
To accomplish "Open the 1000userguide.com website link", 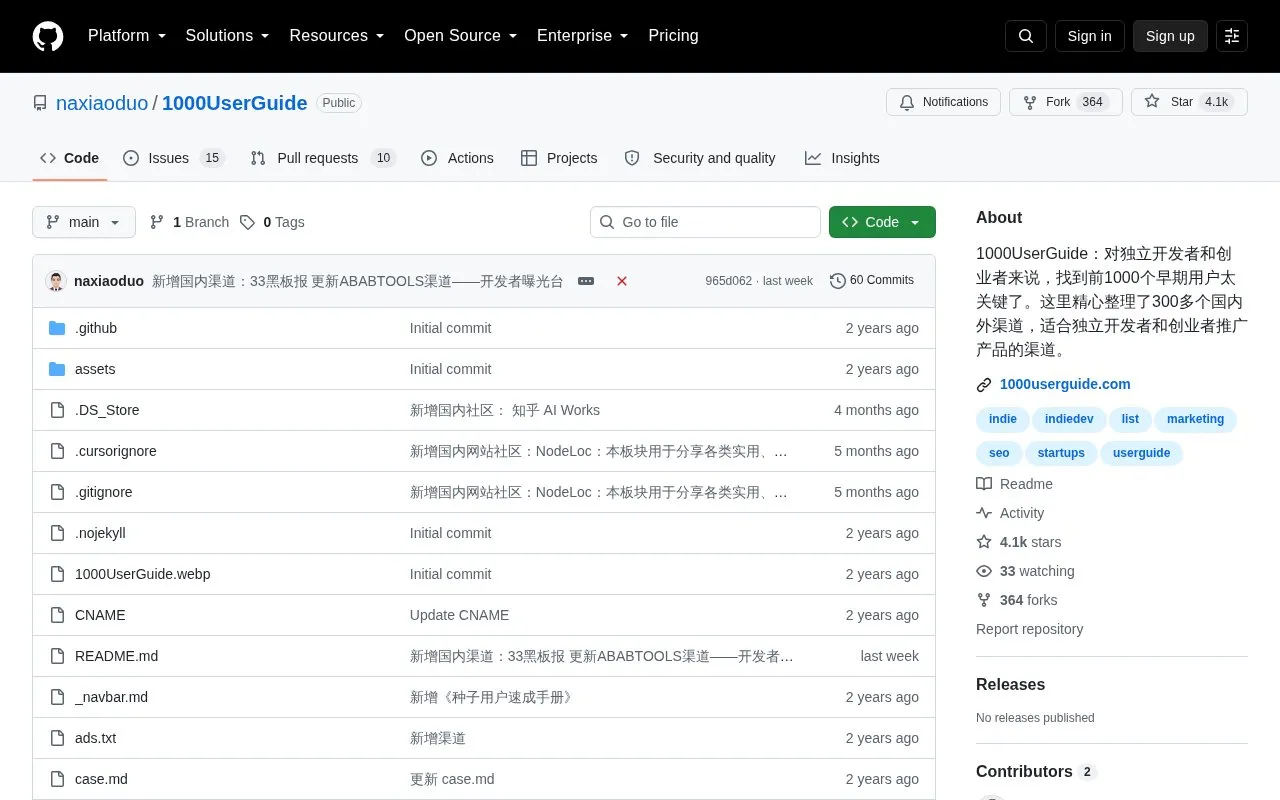I will click(x=1065, y=384).
